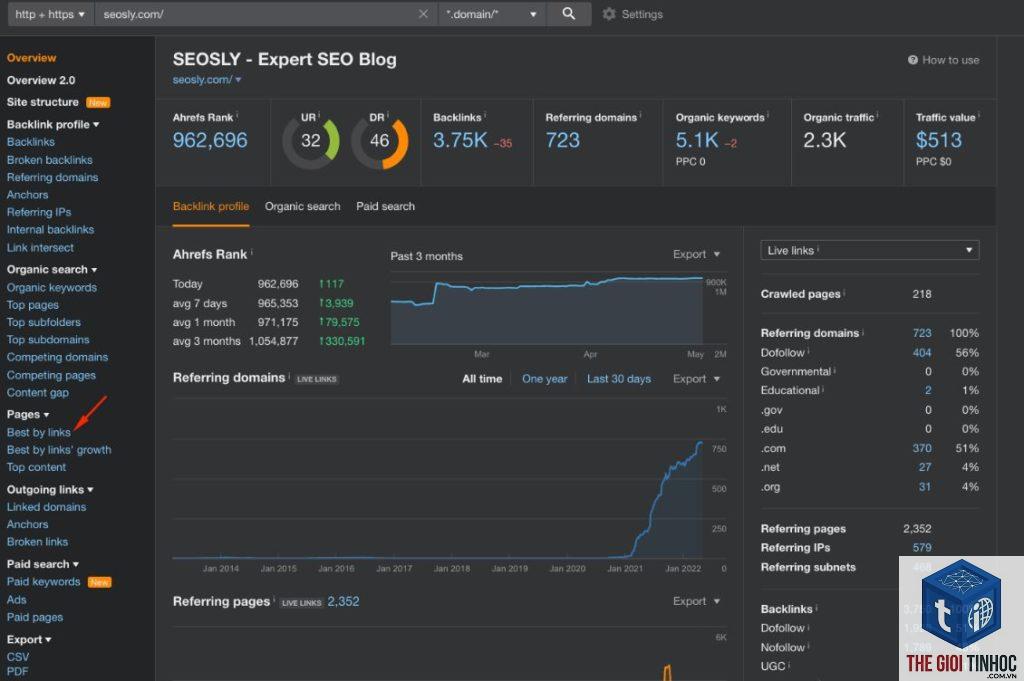Click the 370 .com domains count
Image resolution: width=1024 pixels, height=681 pixels.
pyautogui.click(x=922, y=448)
